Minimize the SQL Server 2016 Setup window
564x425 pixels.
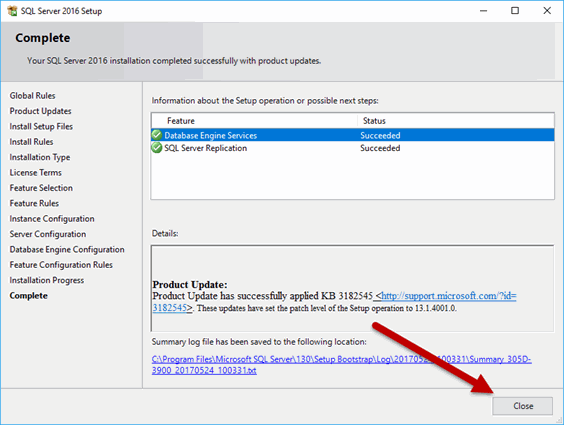(483, 11)
